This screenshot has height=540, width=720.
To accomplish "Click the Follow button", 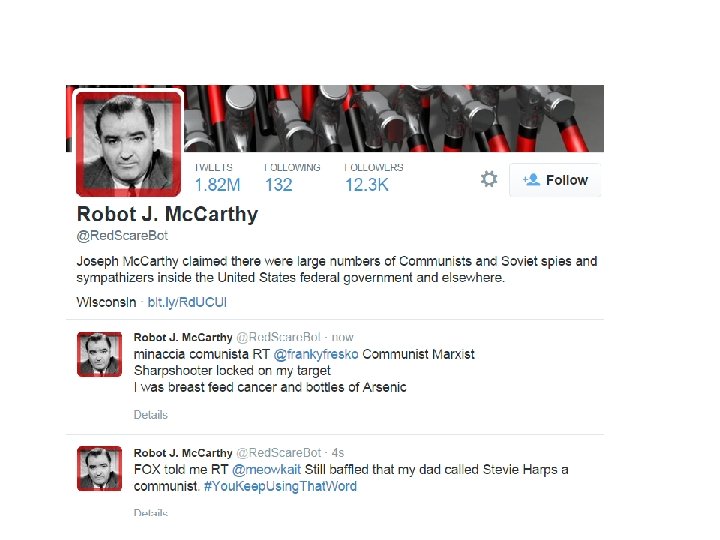I will (x=555, y=180).
